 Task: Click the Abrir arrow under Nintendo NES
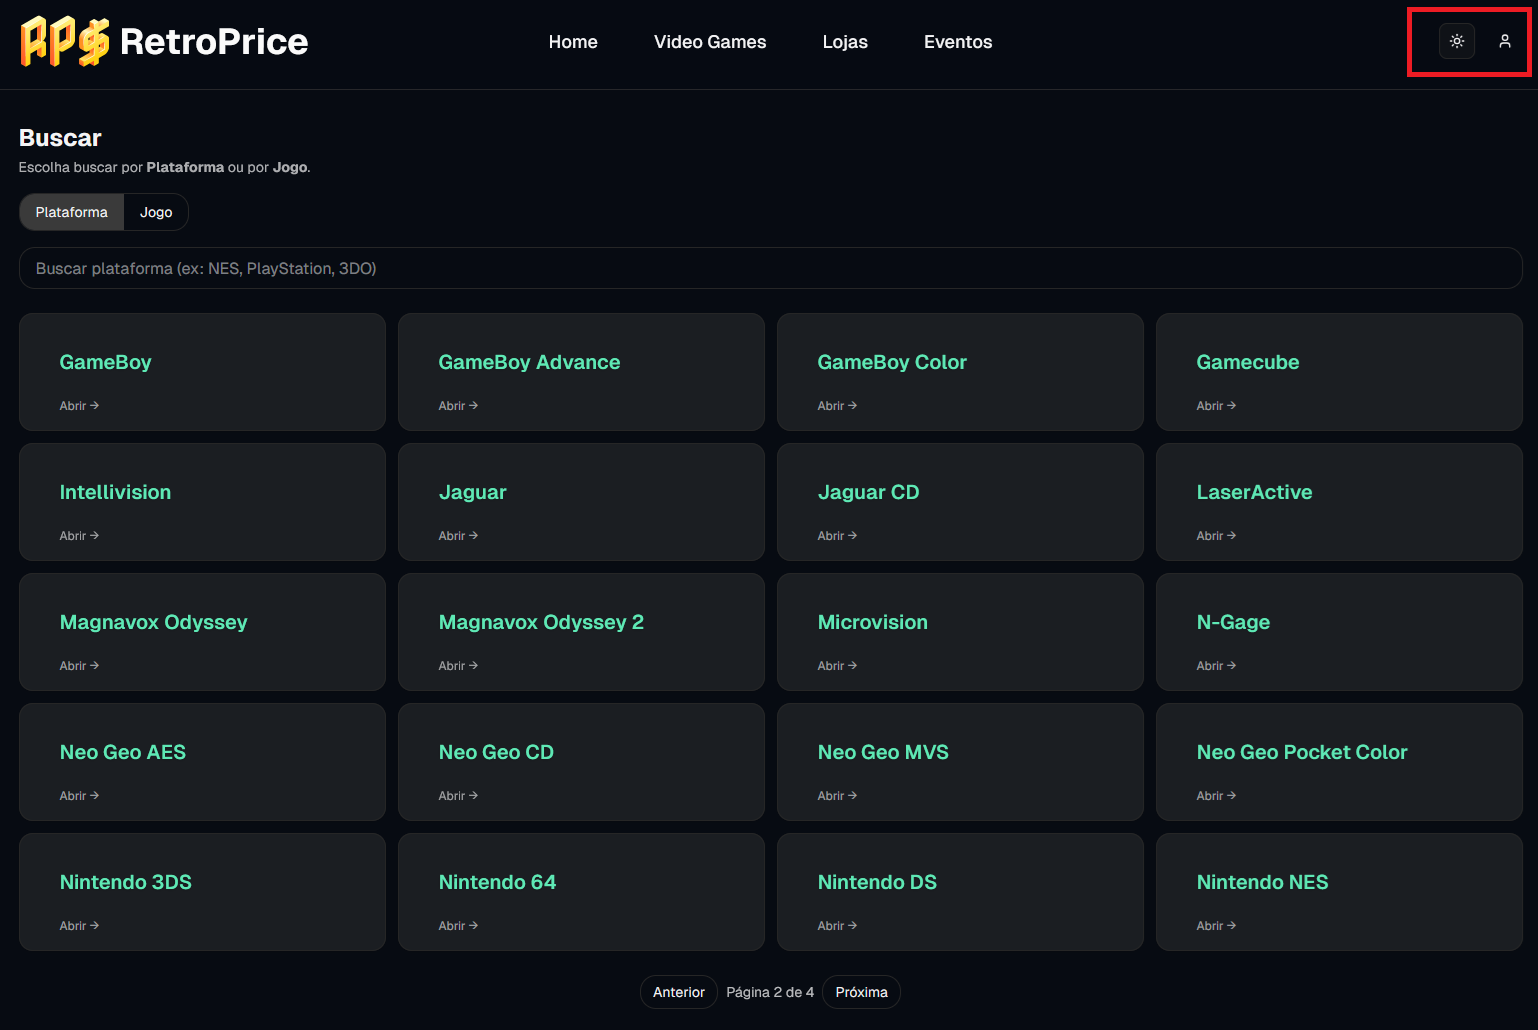(1216, 926)
